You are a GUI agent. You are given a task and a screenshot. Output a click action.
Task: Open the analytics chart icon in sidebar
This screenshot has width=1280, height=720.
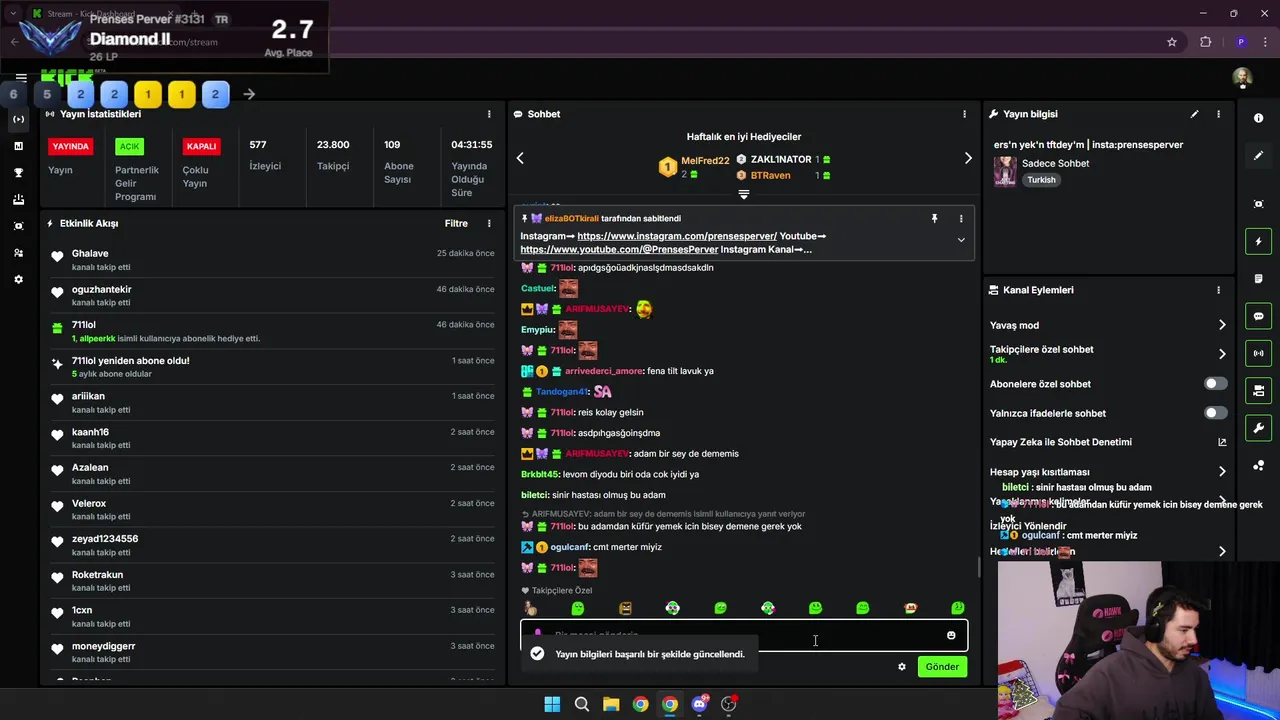pyautogui.click(x=18, y=146)
